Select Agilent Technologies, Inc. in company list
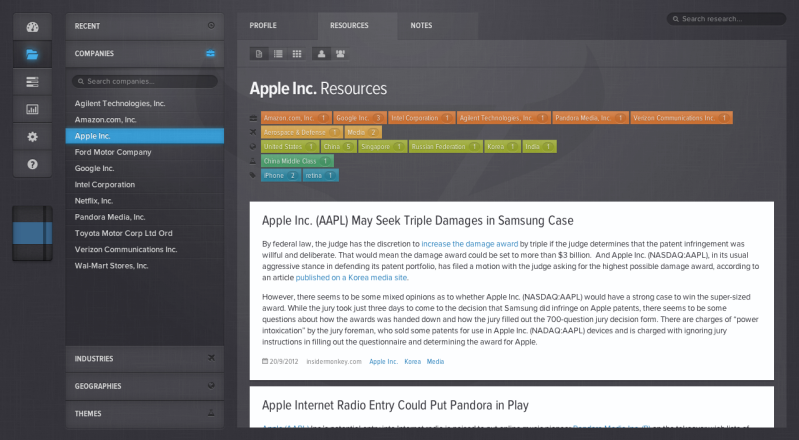This screenshot has width=799, height=440. pyautogui.click(x=145, y=103)
